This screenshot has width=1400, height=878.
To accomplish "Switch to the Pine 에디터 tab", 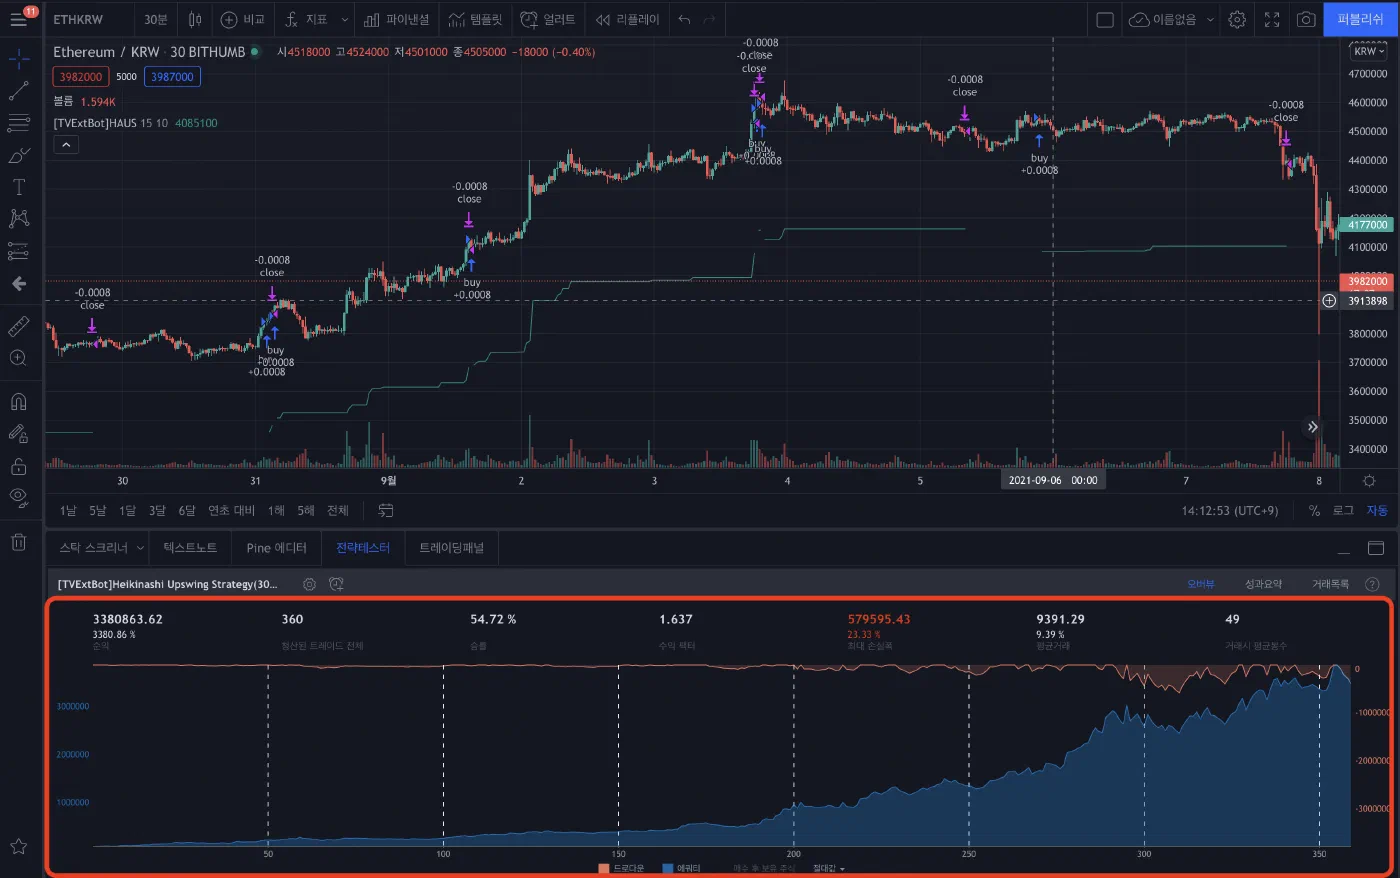I will pyautogui.click(x=276, y=548).
